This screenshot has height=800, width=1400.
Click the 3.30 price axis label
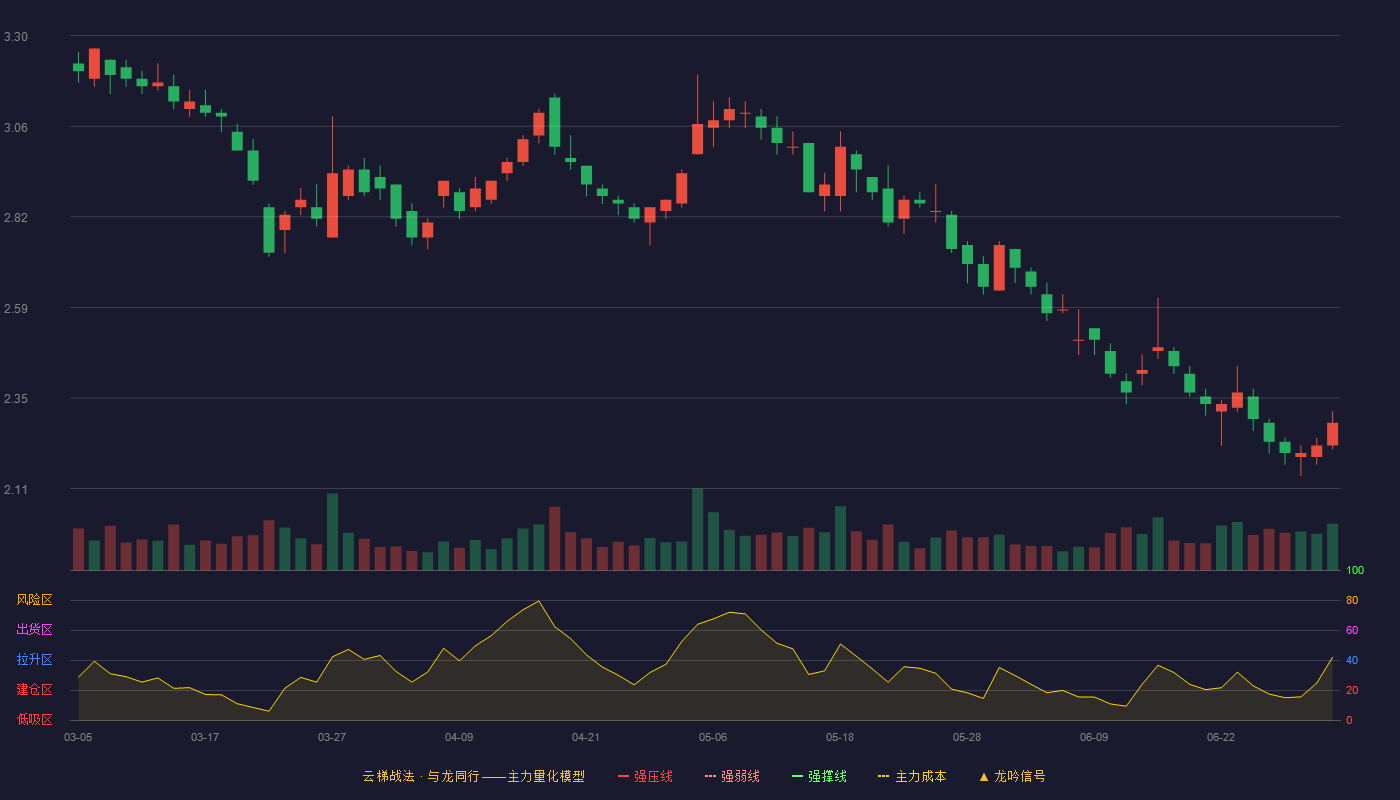tap(16, 37)
